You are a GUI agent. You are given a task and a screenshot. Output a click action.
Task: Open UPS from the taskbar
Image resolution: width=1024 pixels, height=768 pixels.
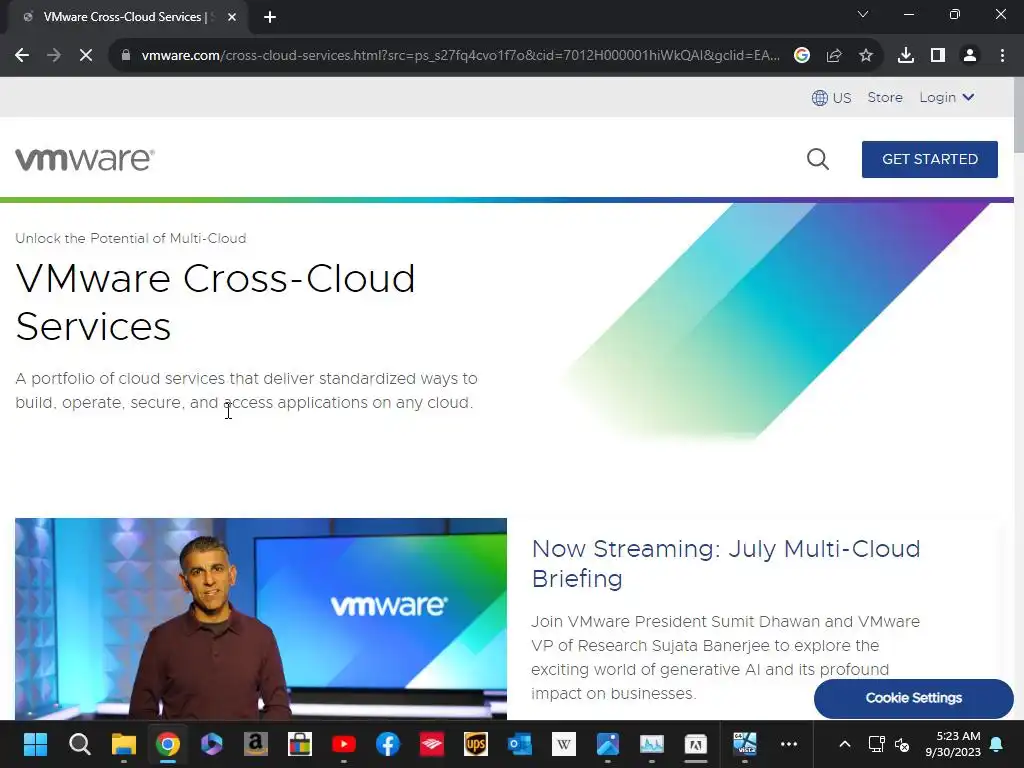(475, 744)
